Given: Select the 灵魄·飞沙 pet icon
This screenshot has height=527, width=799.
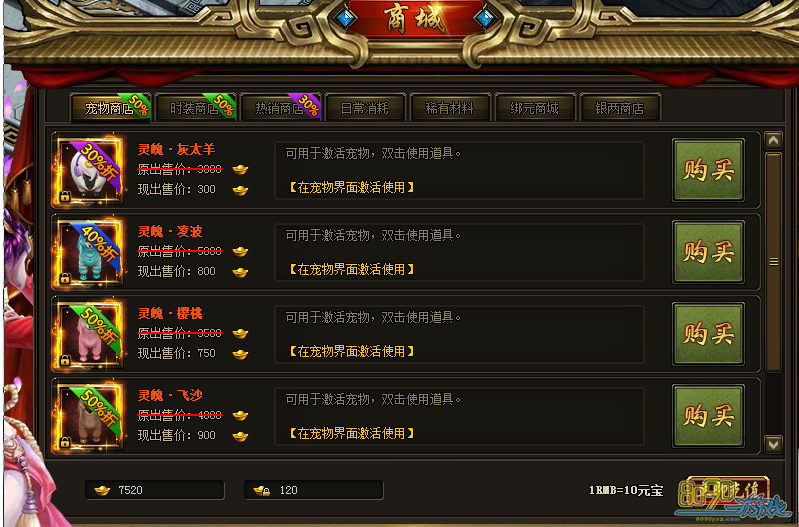Looking at the screenshot, I should tap(90, 417).
